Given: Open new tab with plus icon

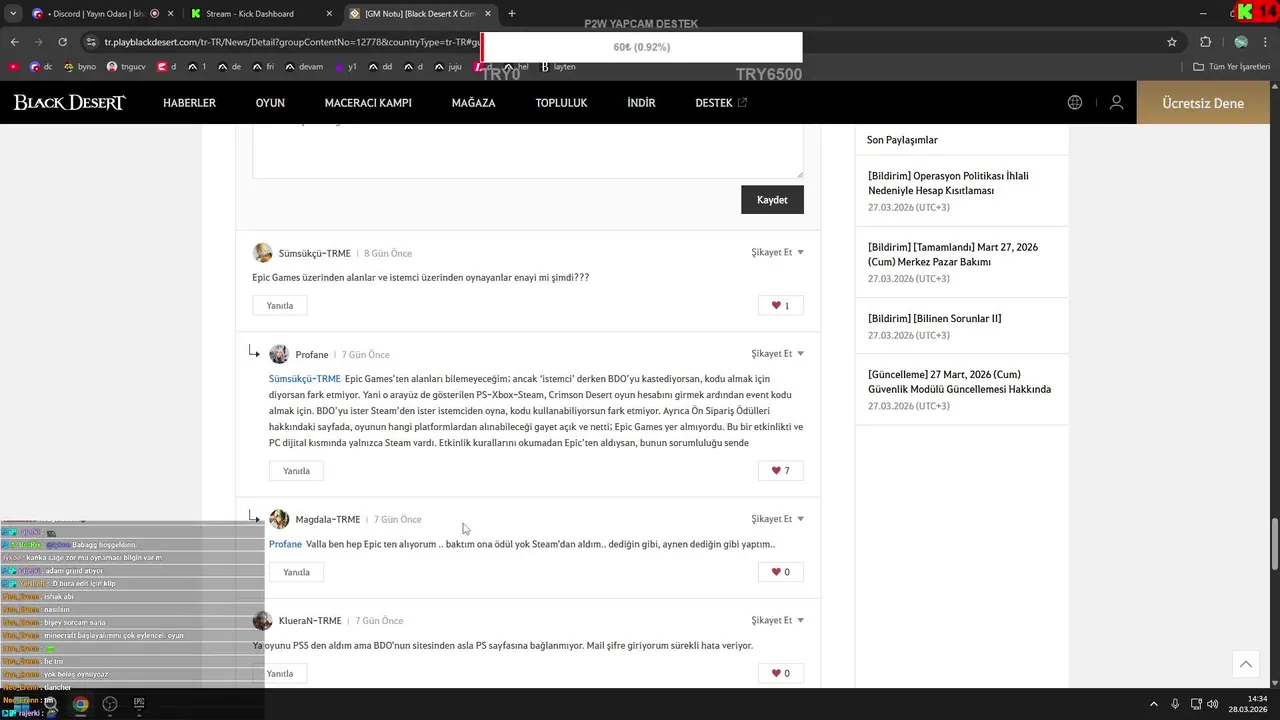Looking at the screenshot, I should pos(512,14).
